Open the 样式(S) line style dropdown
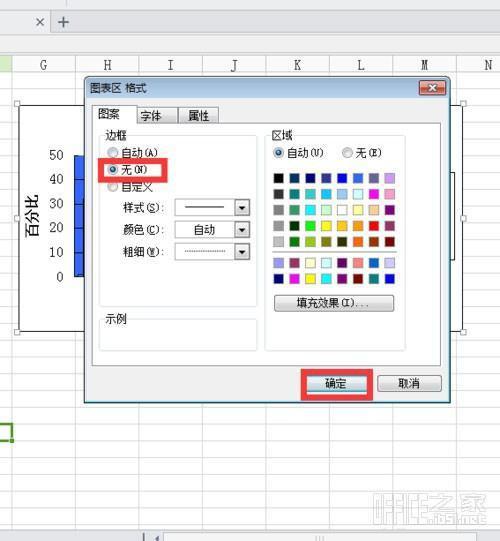Image resolution: width=500 pixels, height=541 pixels. 242,208
